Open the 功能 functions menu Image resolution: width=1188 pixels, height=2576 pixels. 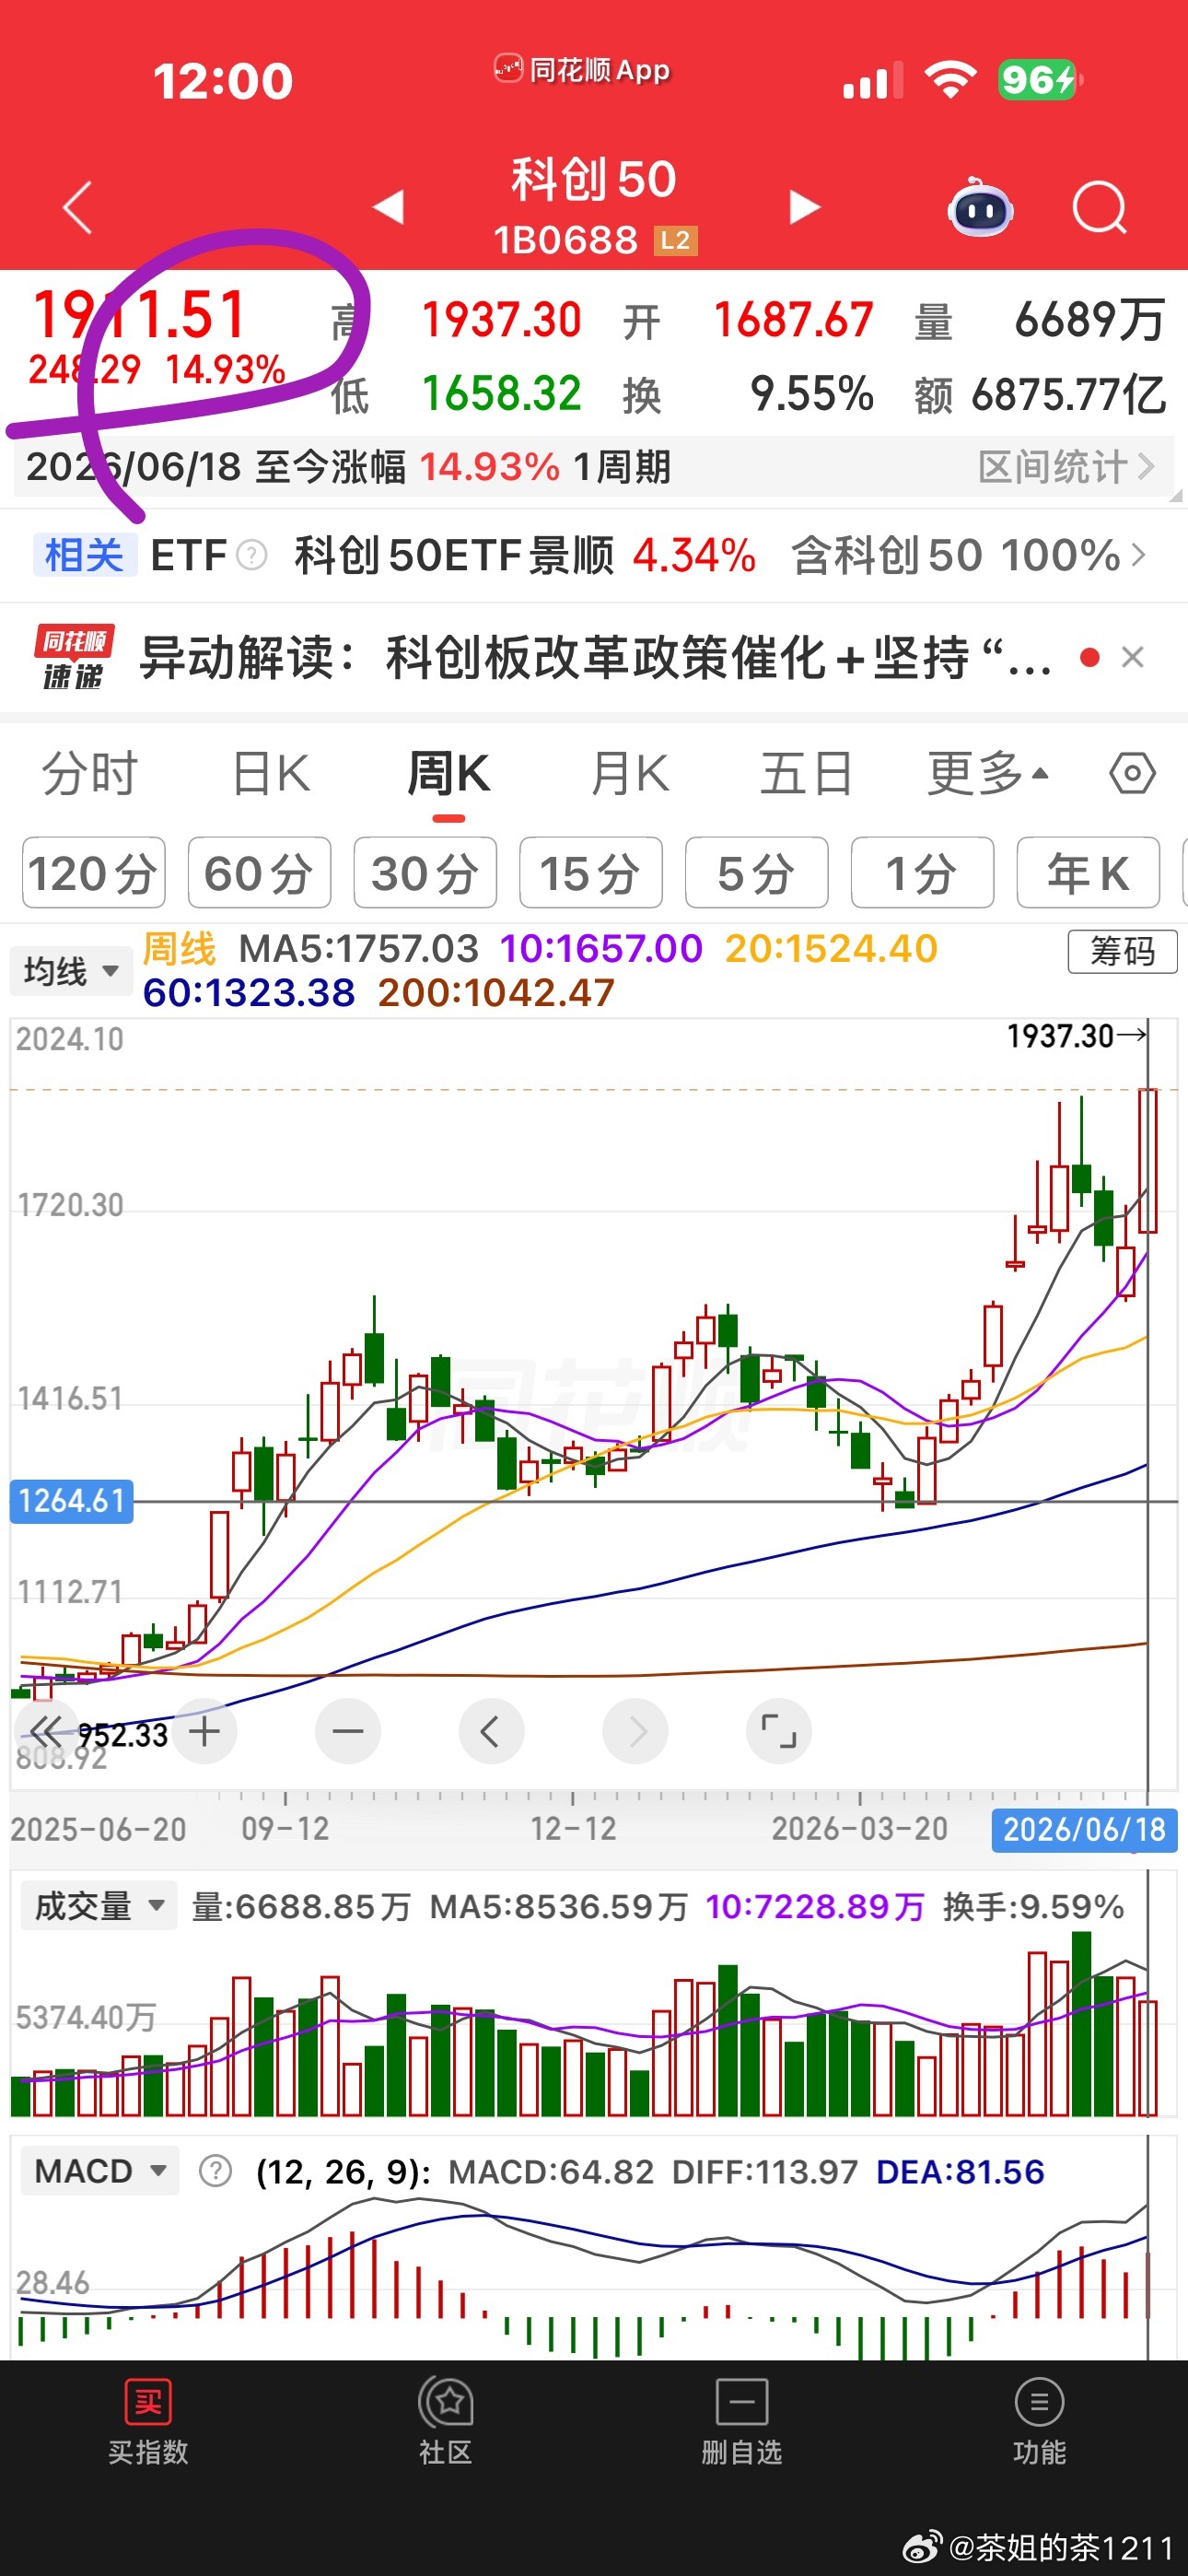click(x=1039, y=2422)
